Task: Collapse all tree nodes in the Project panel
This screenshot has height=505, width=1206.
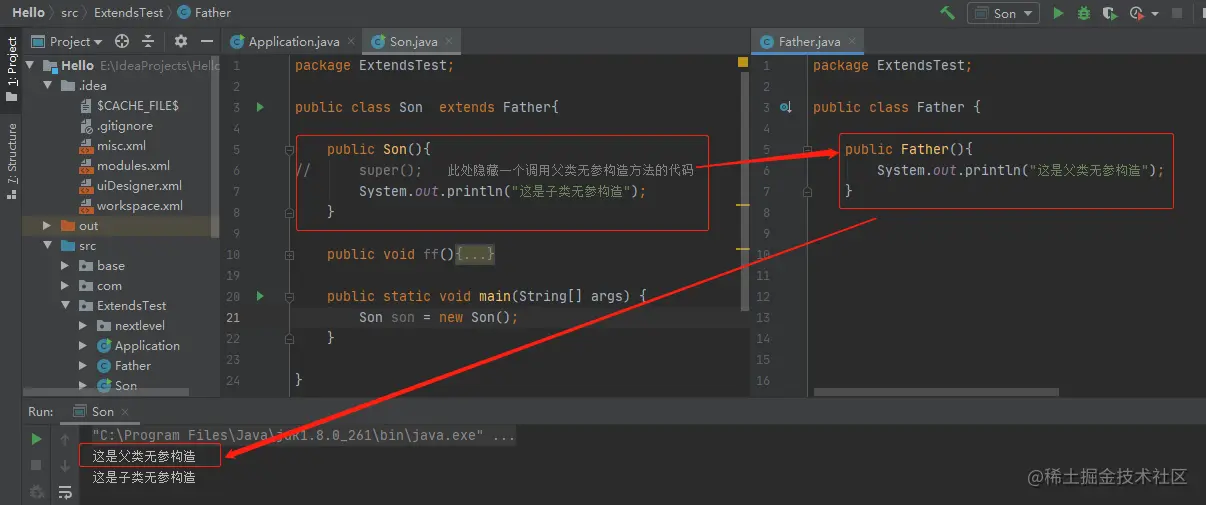Action: pyautogui.click(x=148, y=41)
